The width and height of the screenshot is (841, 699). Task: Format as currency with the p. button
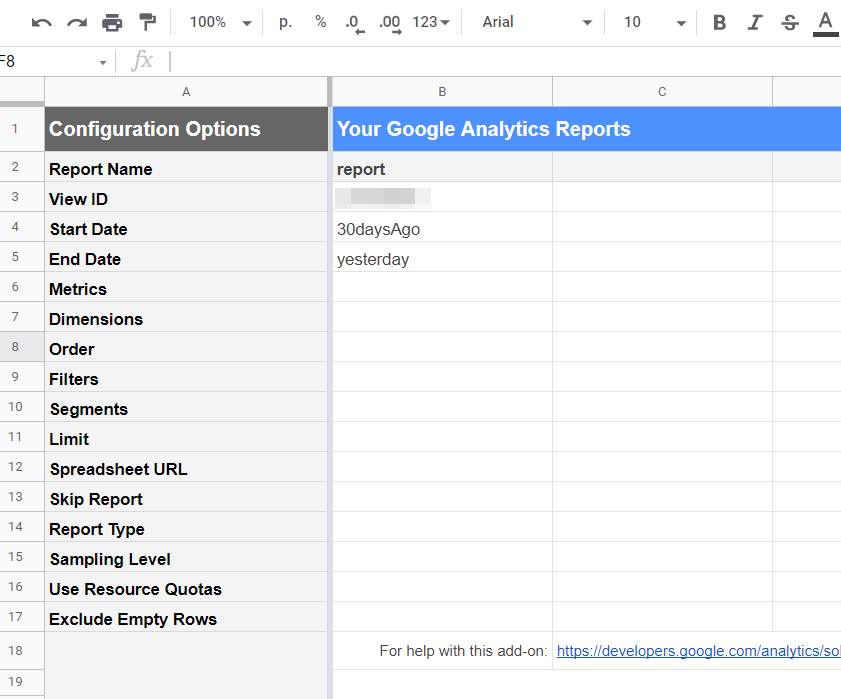pyautogui.click(x=285, y=23)
